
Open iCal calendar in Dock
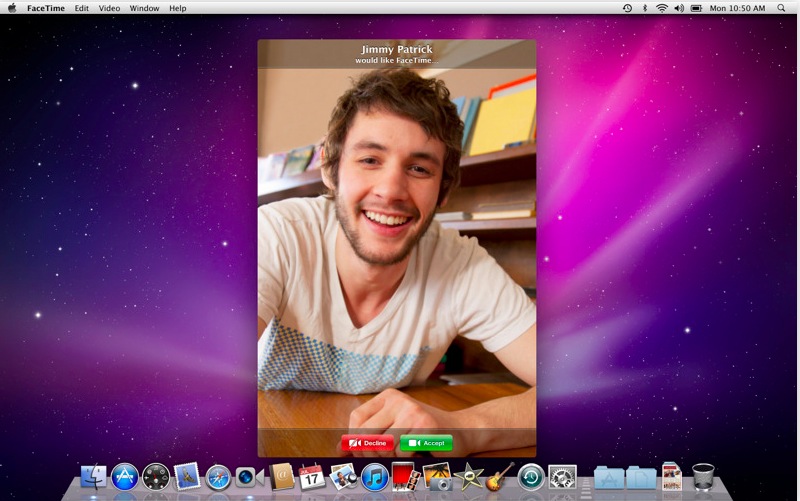pos(312,477)
